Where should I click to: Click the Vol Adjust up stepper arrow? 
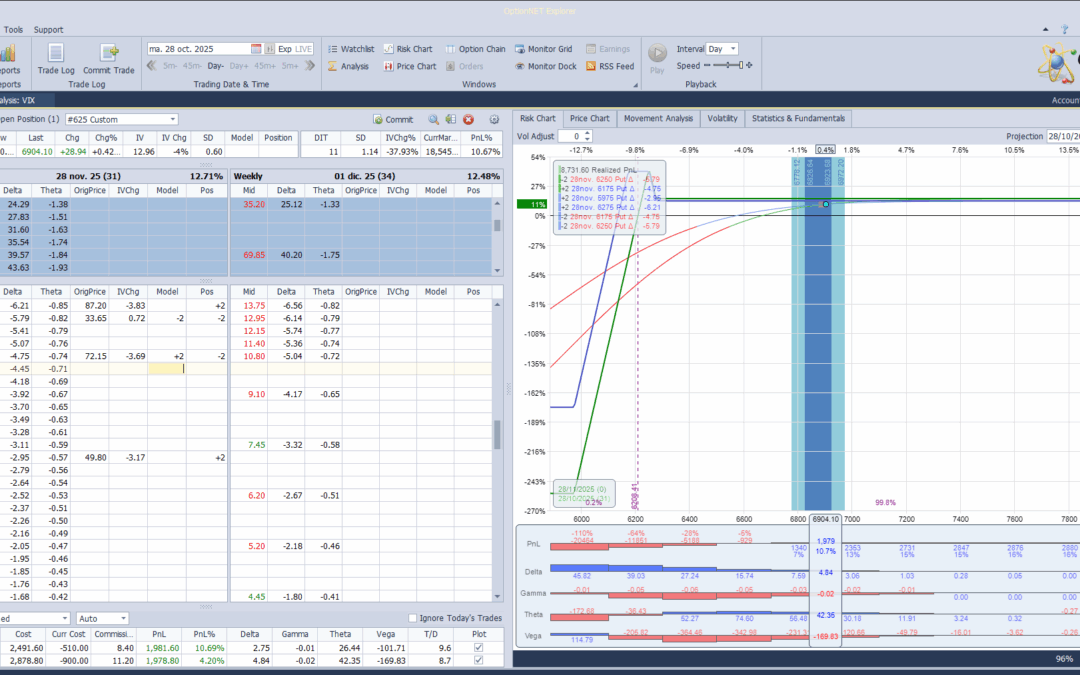[588, 133]
